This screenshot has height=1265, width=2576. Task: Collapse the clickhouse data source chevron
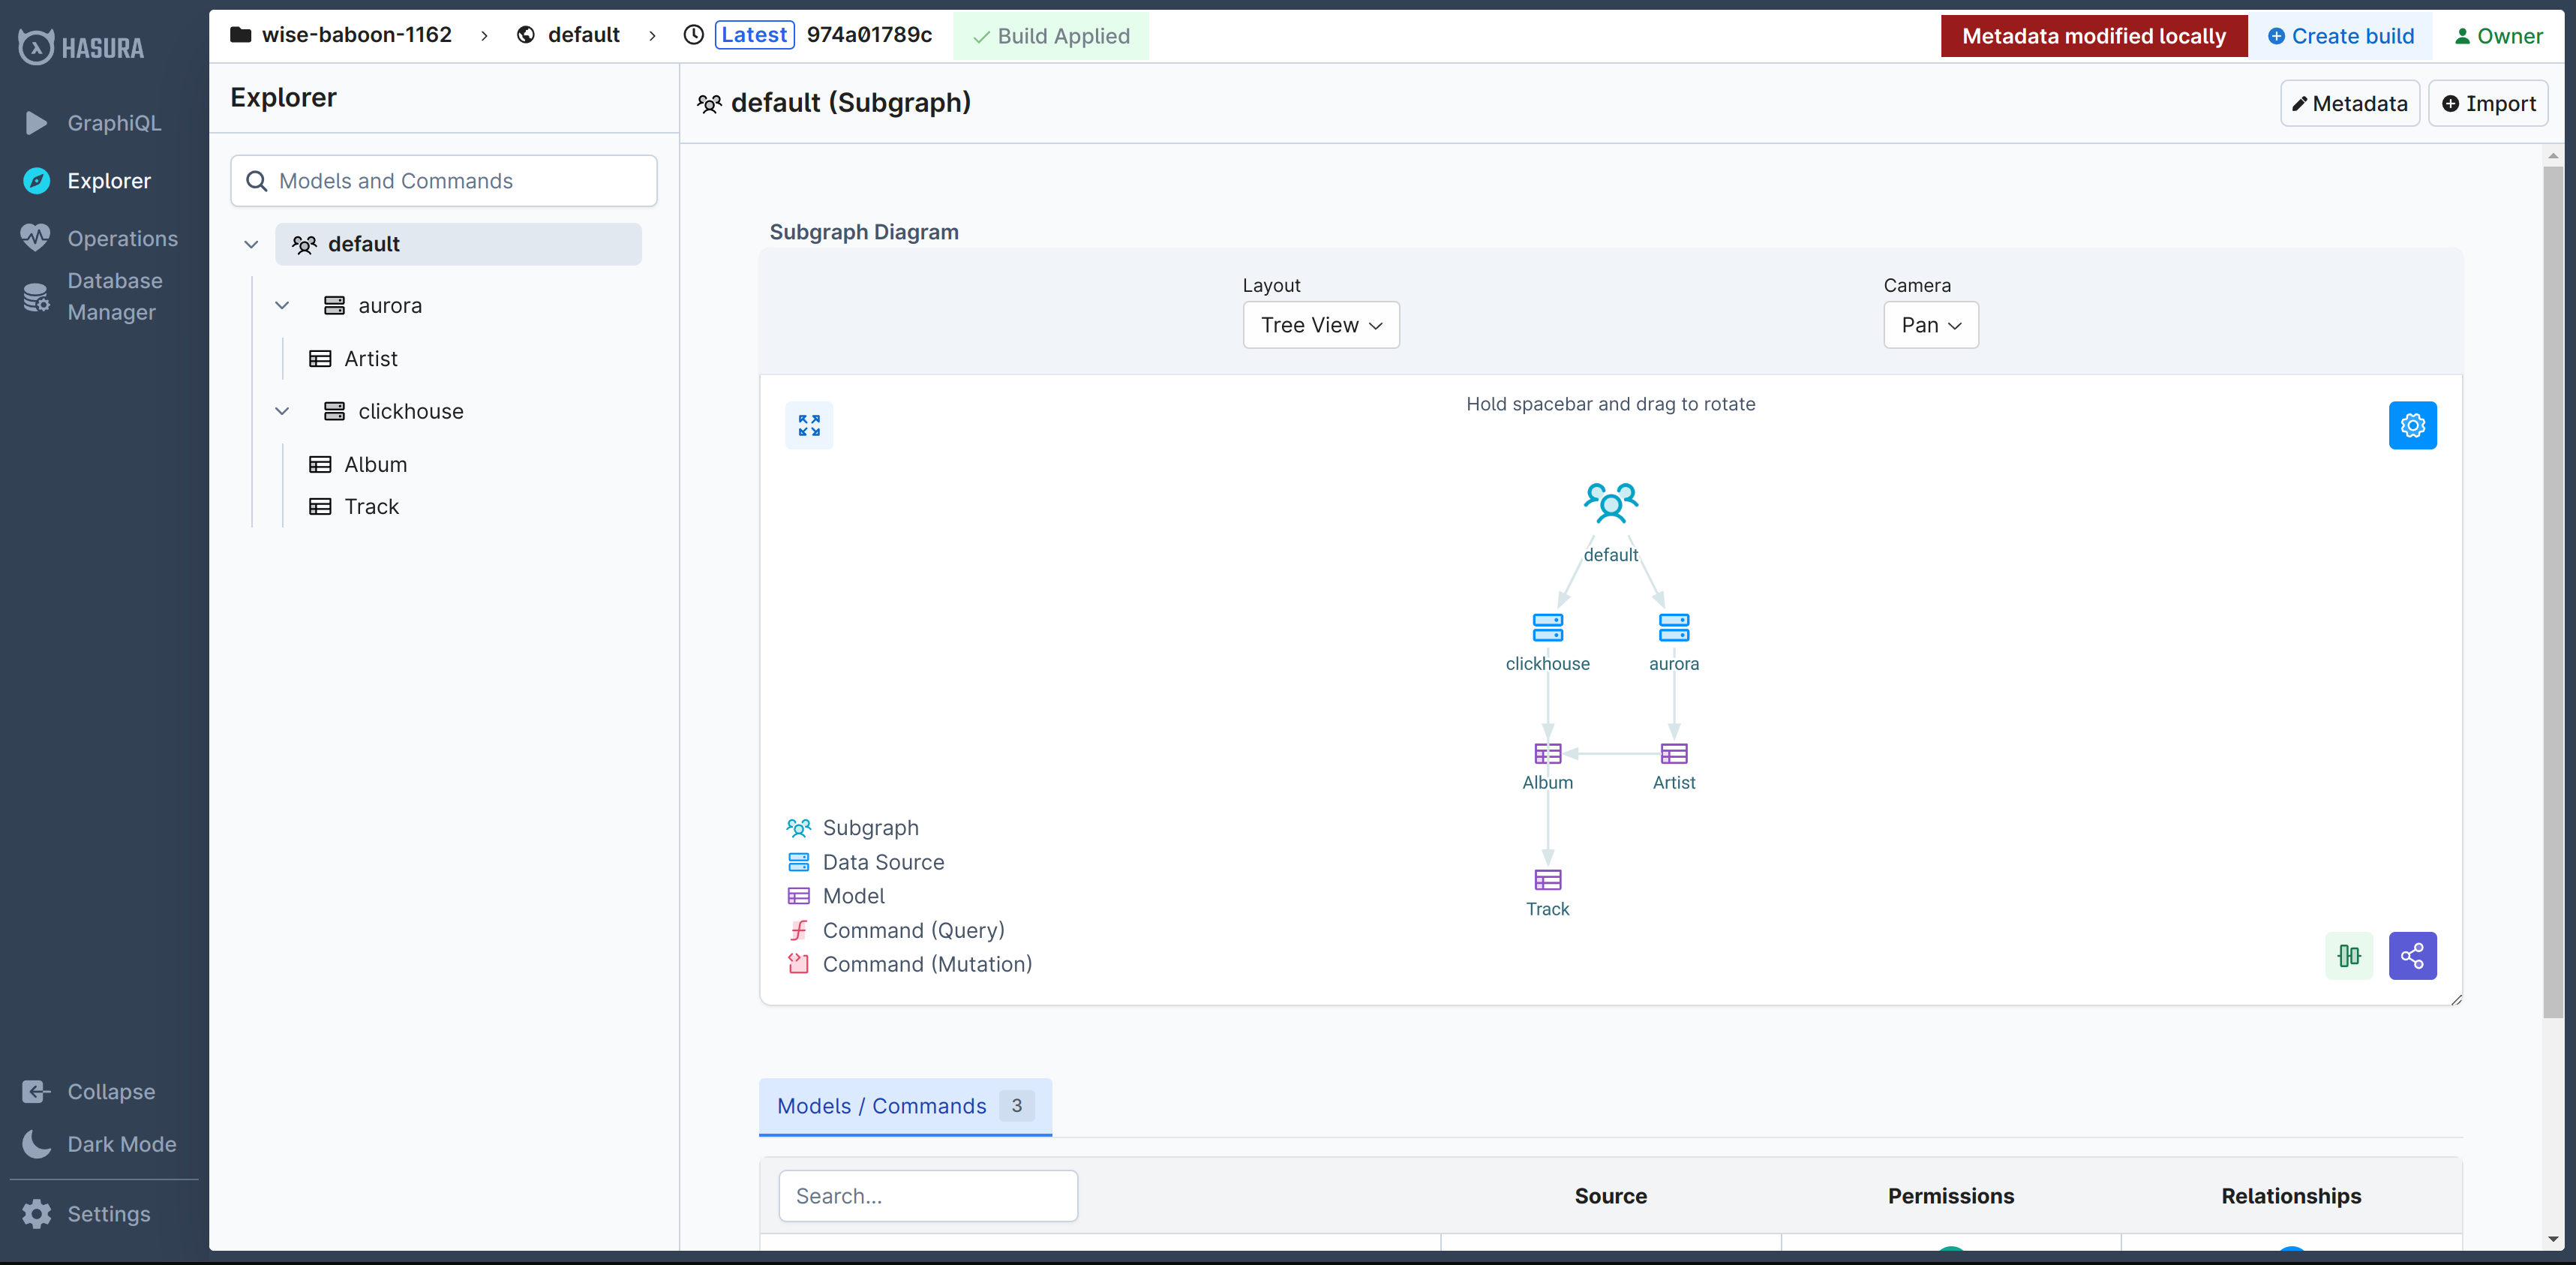tap(282, 411)
